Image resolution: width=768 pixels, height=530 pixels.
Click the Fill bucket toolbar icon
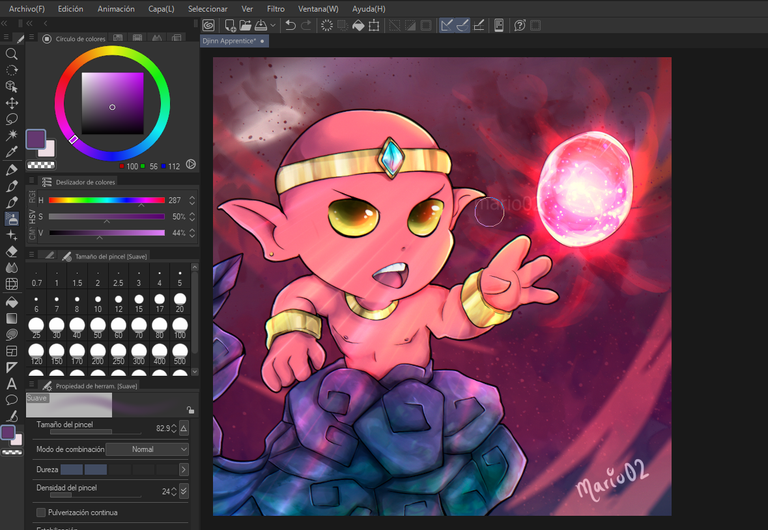(357, 25)
